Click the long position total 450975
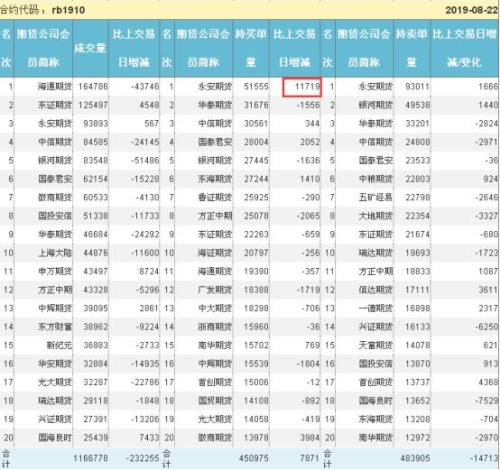The width and height of the screenshot is (500, 470). click(x=254, y=458)
